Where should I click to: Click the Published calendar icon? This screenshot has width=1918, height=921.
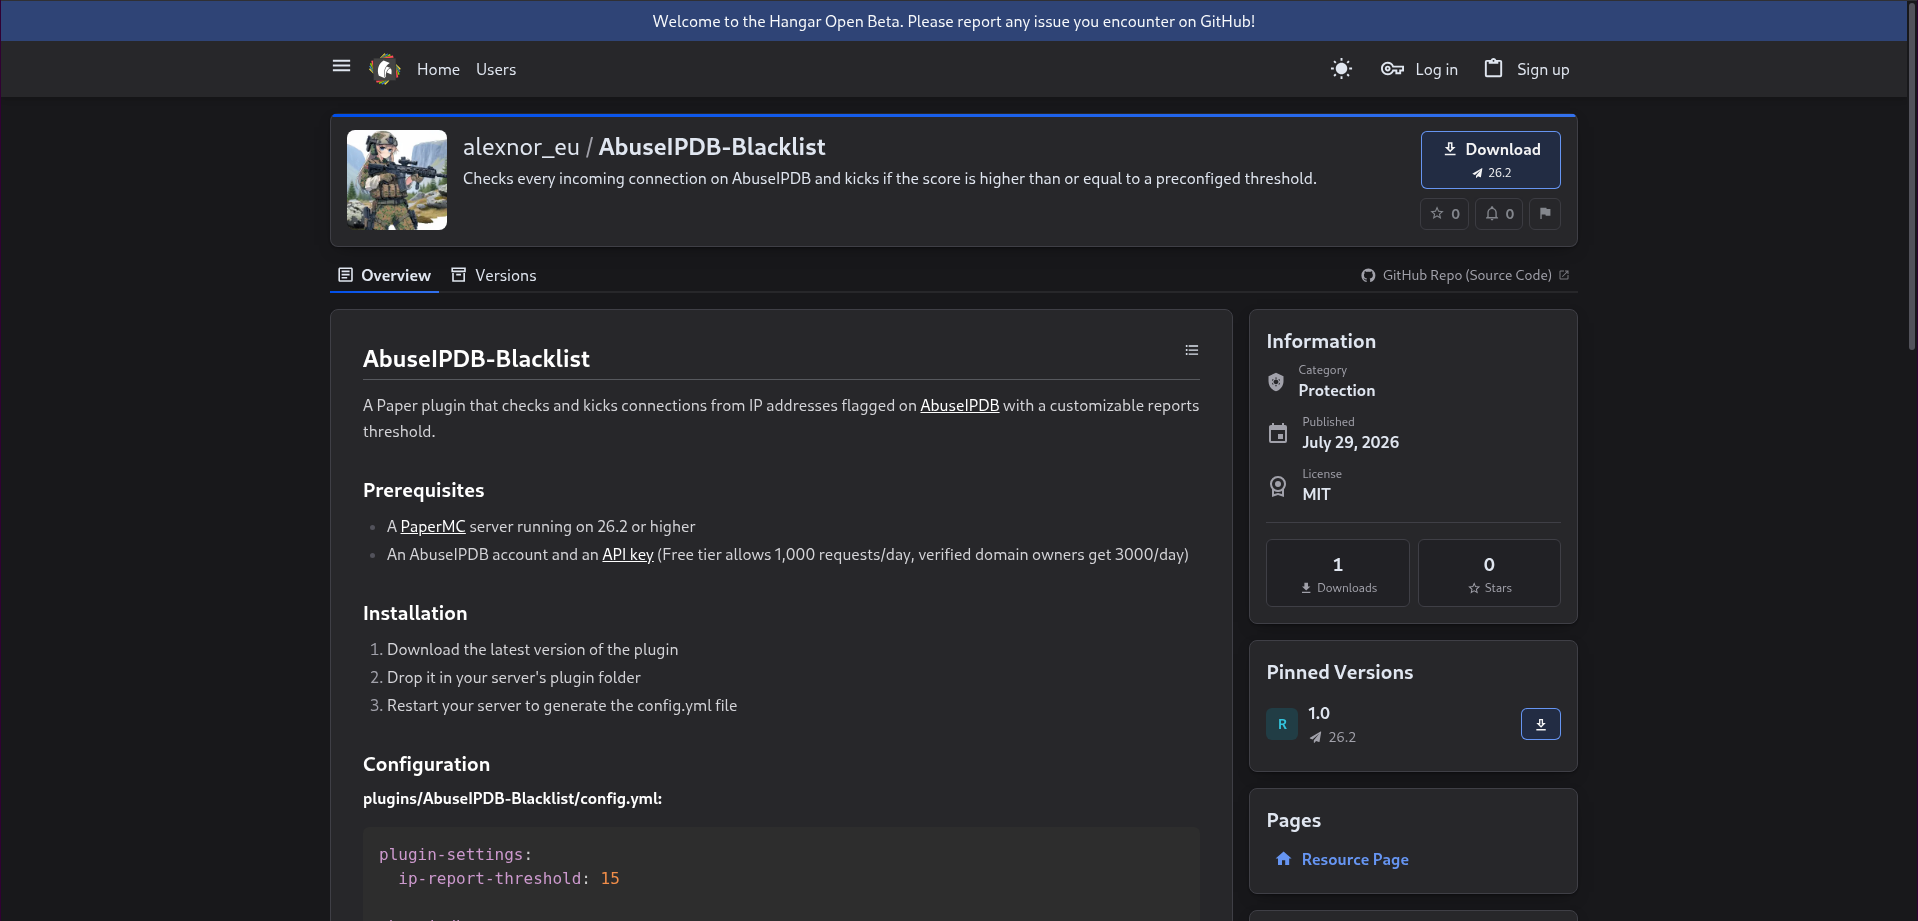coord(1278,434)
